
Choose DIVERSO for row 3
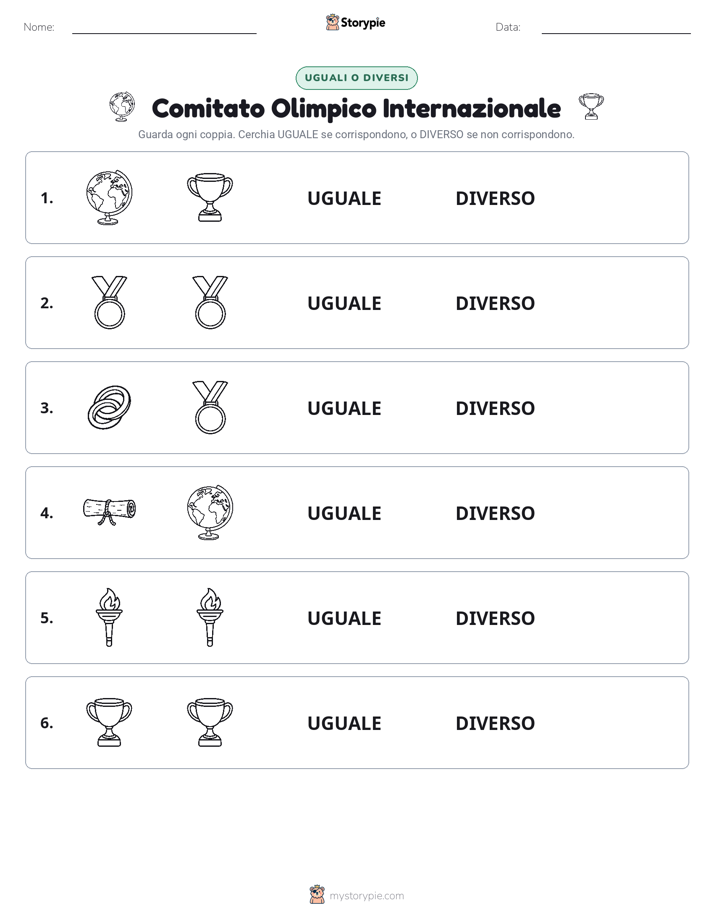click(x=495, y=408)
